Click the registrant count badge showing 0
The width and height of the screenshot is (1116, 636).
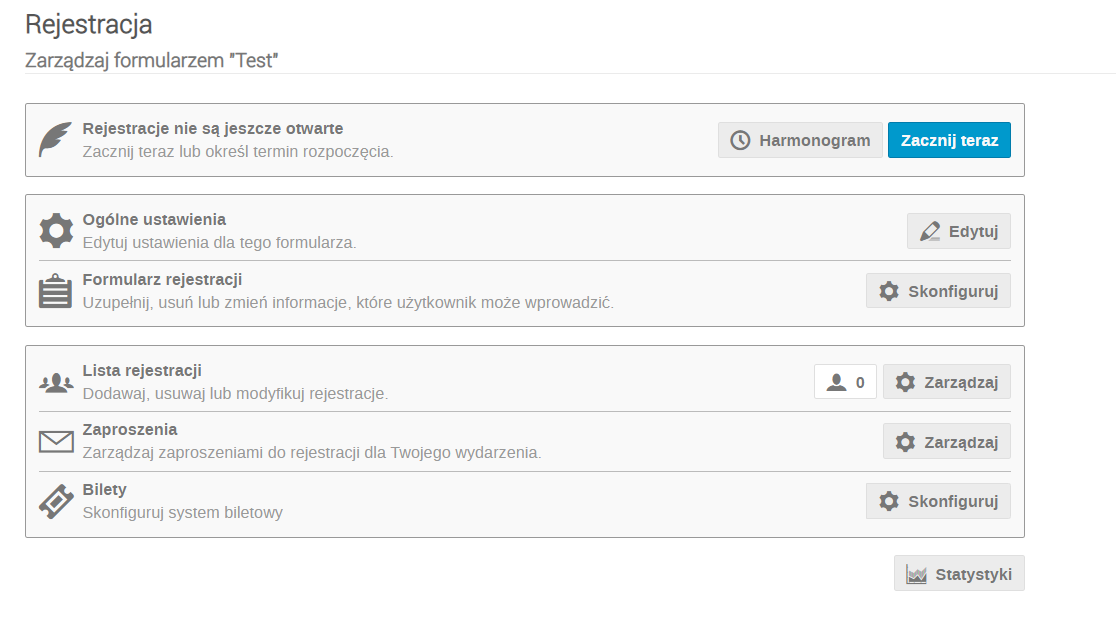pos(846,382)
